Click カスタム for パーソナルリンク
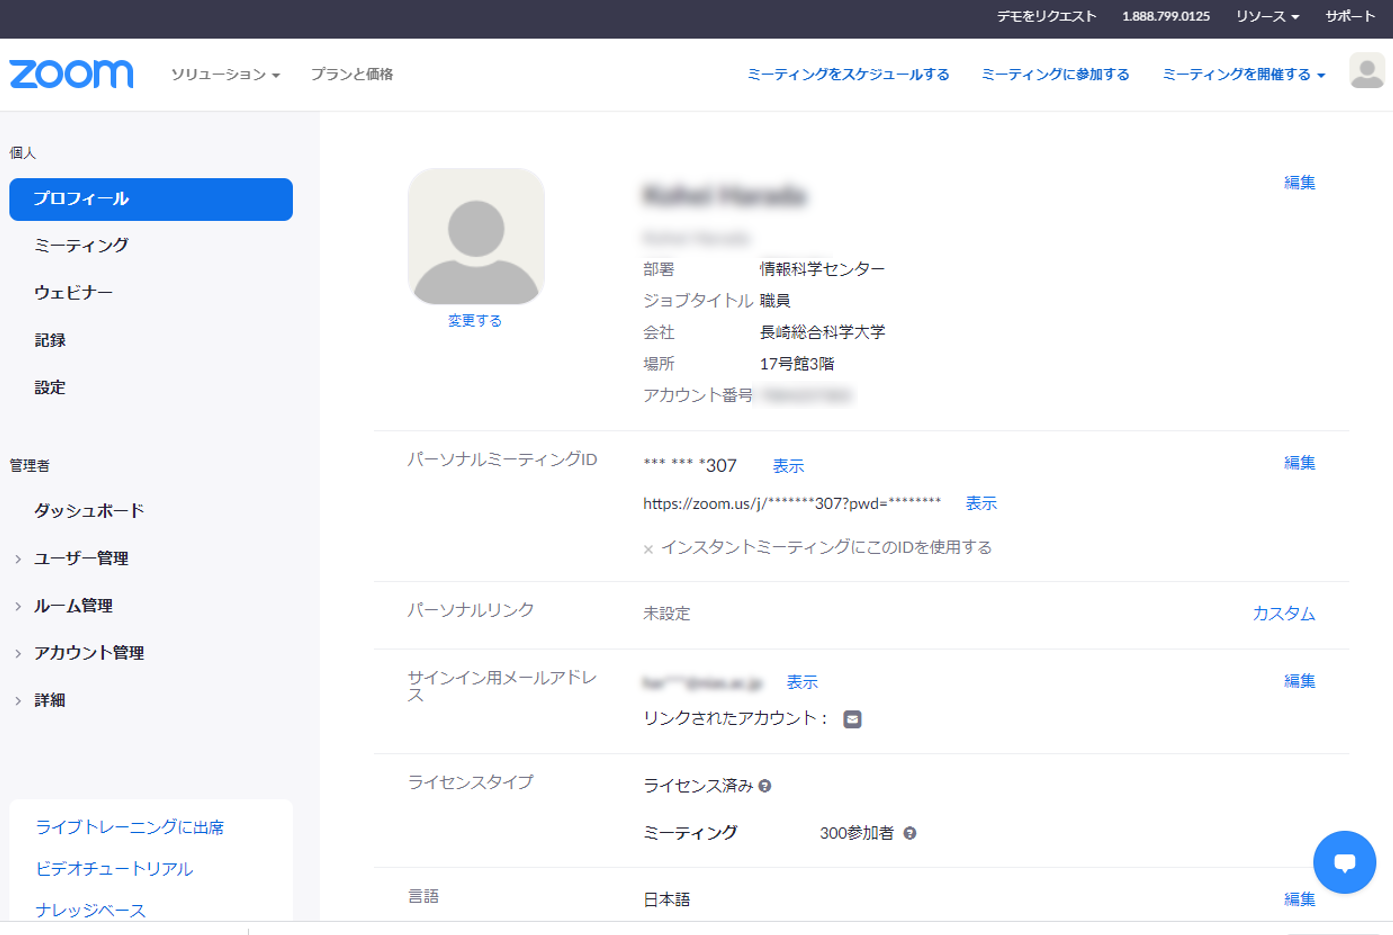 pos(1284,613)
